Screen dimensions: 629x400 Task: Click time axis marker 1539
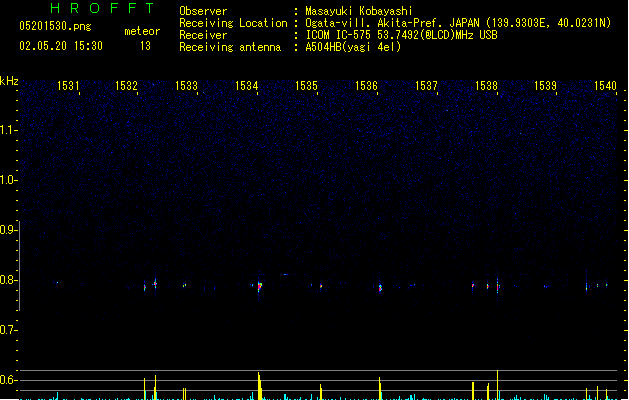(x=546, y=86)
